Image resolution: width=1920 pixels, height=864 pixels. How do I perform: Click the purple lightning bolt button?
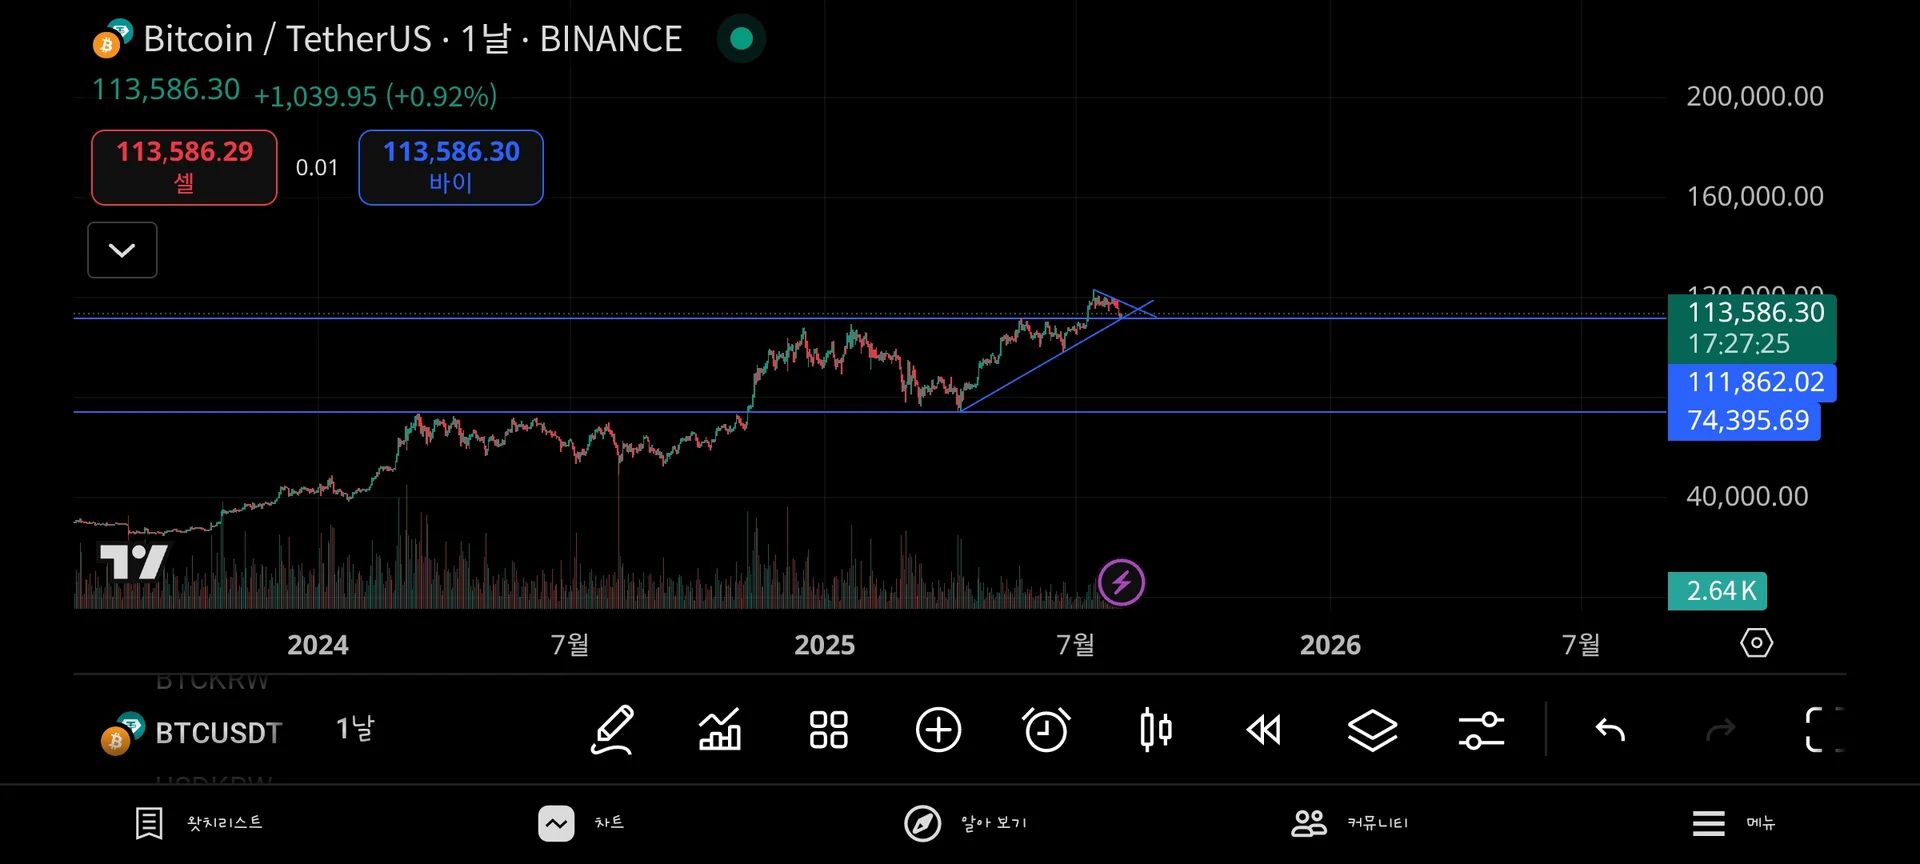point(1121,582)
